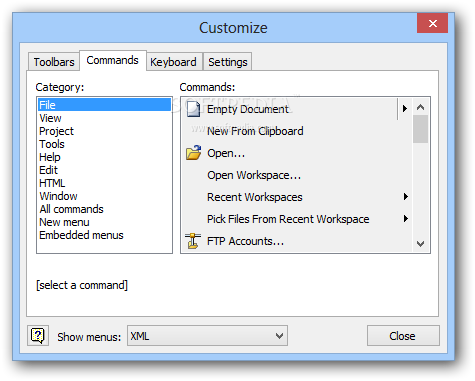475x381 pixels.
Task: Select the Help category
Action: (104, 157)
